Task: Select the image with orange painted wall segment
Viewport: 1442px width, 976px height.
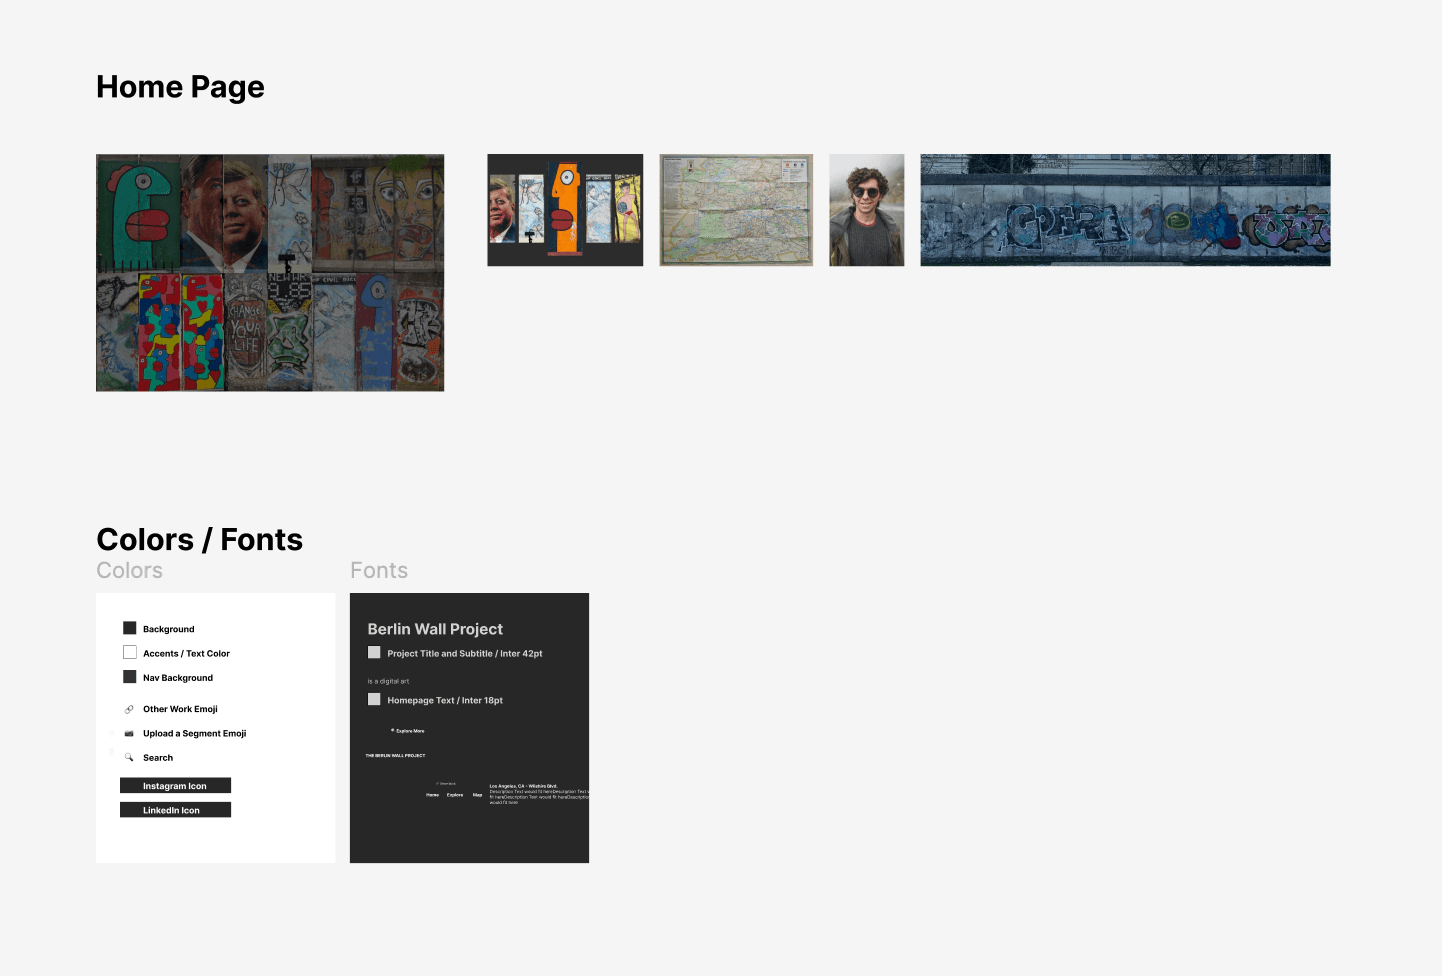Action: coord(565,210)
